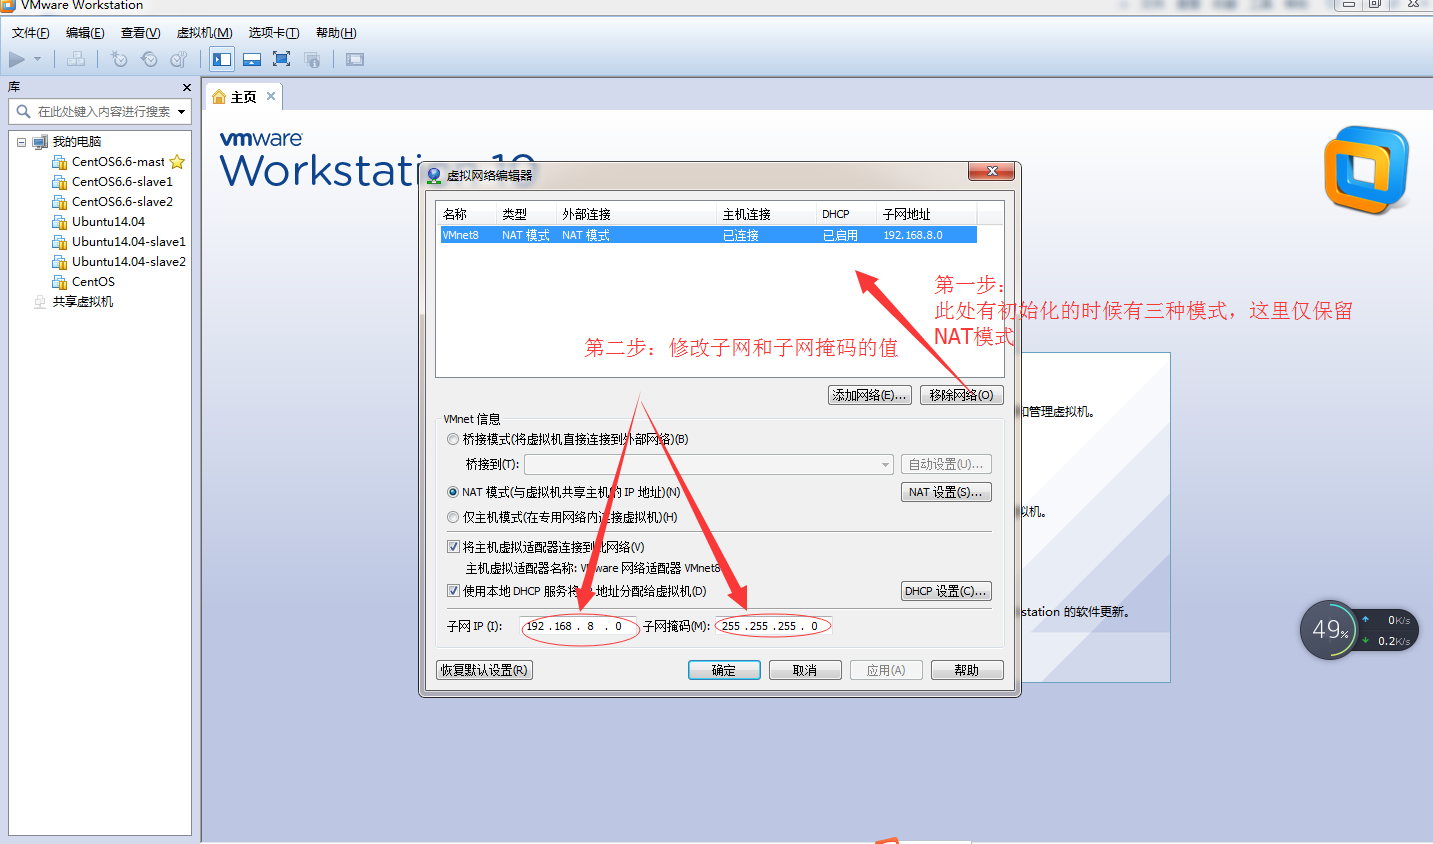Select the CentOS virtual machine entry
The image size is (1433, 844).
[93, 281]
